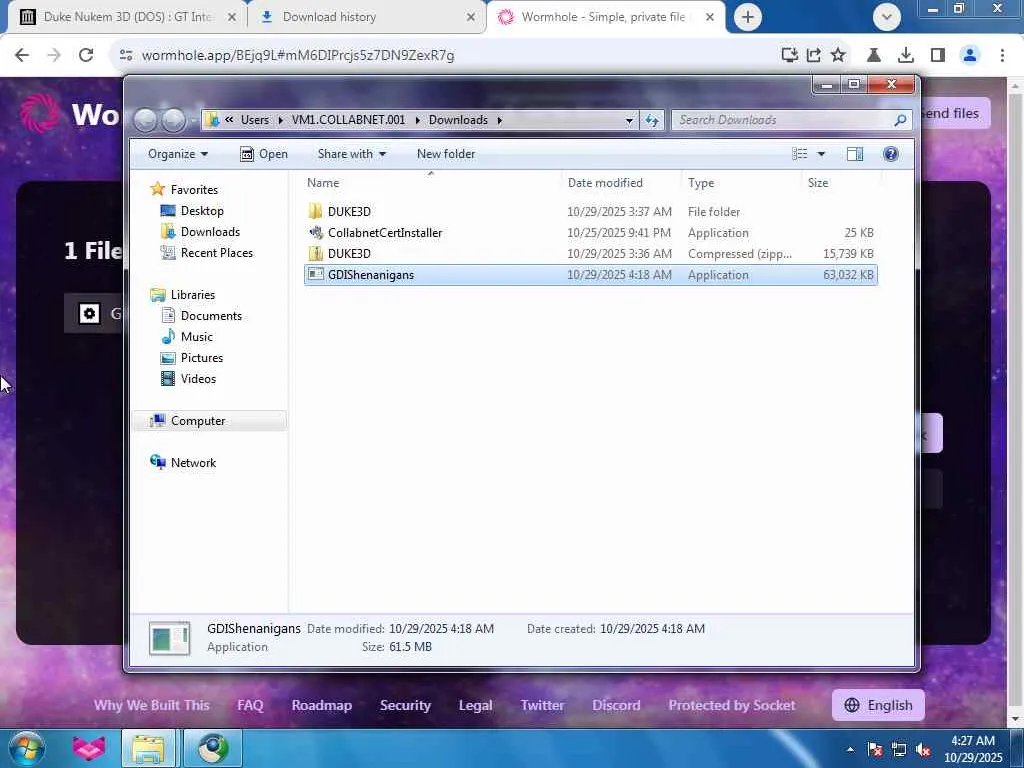The image size is (1024, 768).
Task: Open Desktop in the navigation pane
Action: 202,211
